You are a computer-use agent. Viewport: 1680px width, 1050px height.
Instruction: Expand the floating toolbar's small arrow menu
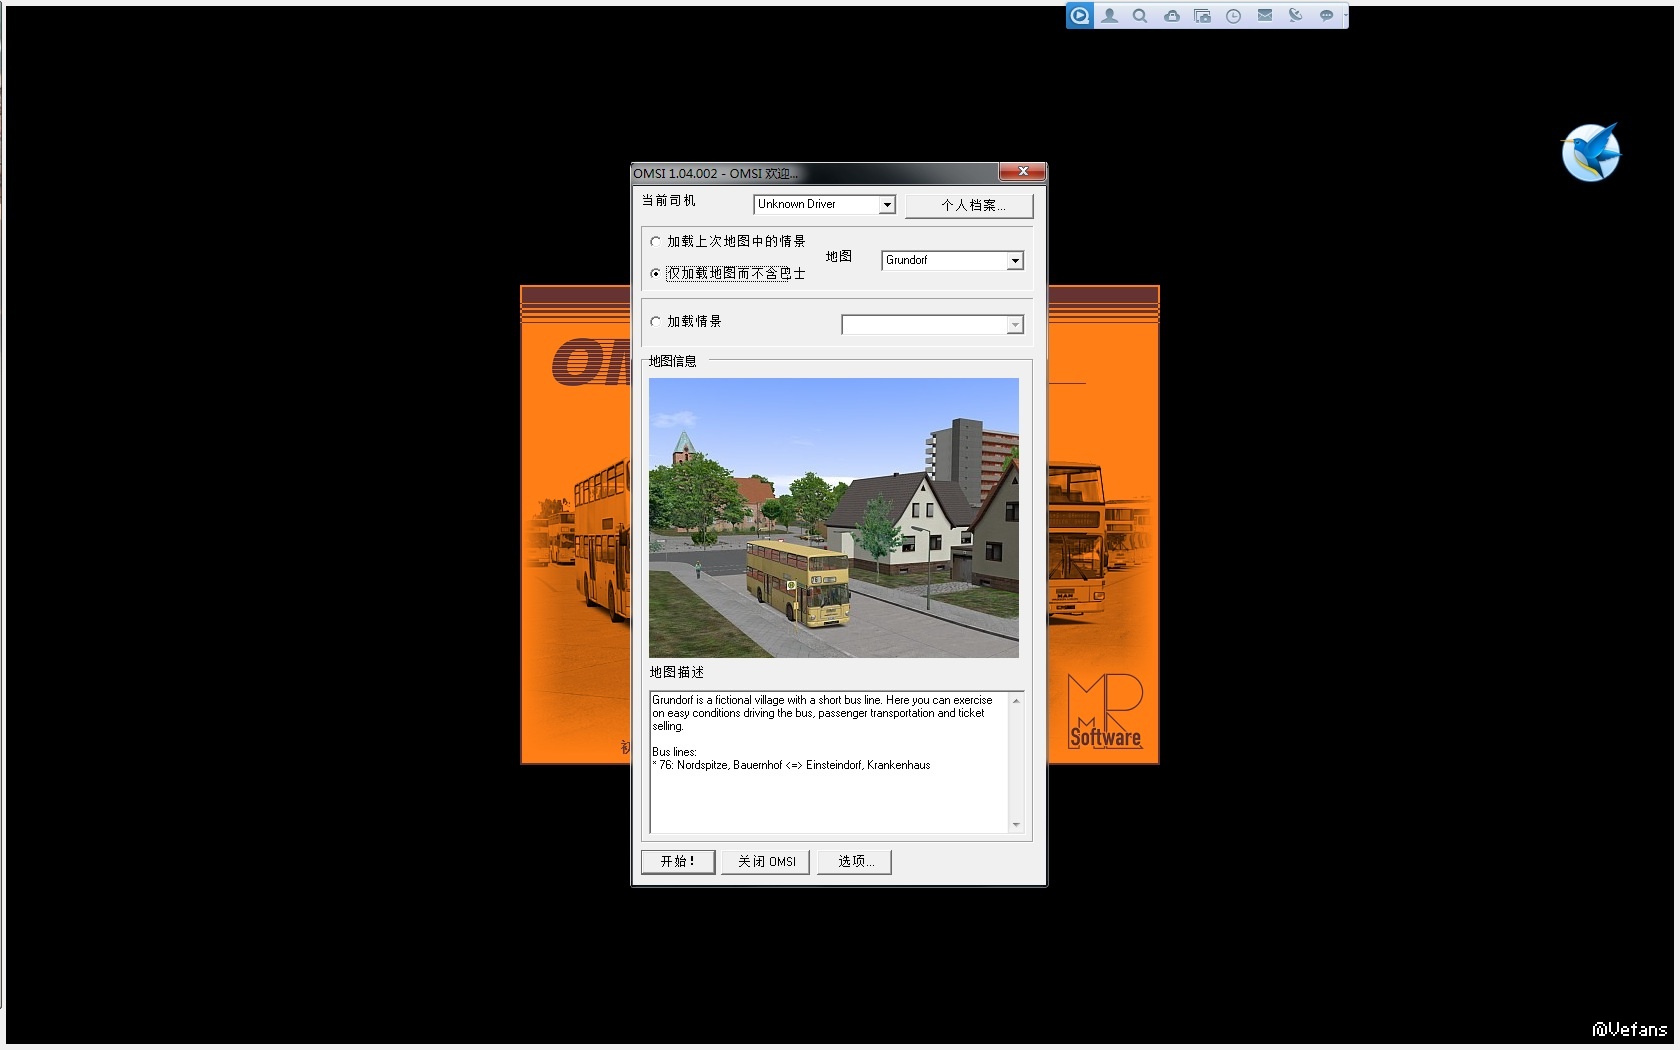point(1345,16)
